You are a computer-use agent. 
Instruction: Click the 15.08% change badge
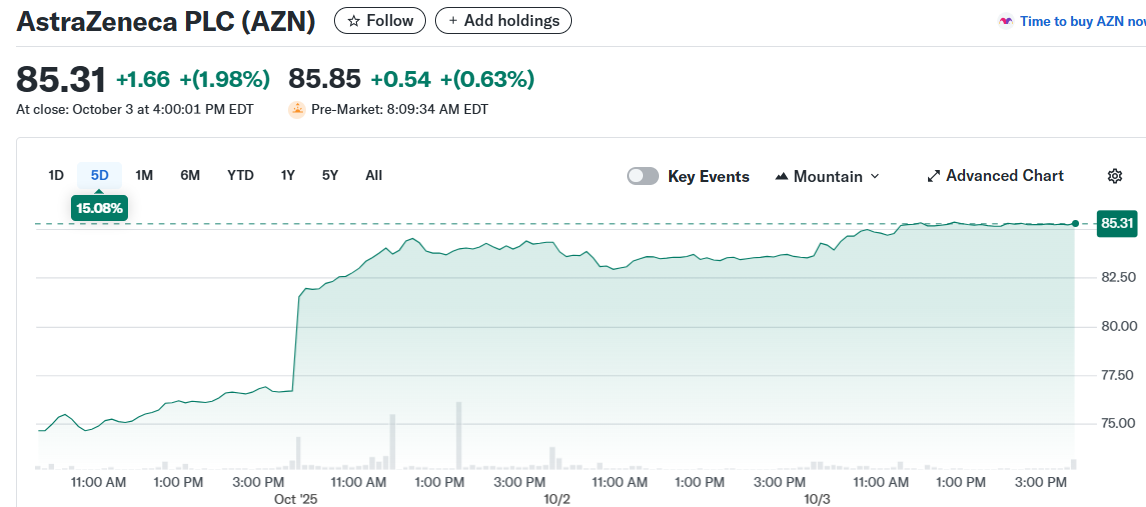[100, 208]
